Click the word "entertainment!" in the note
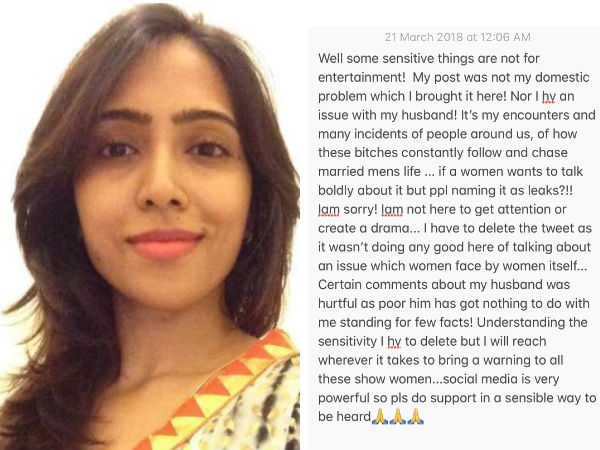Image resolution: width=600 pixels, height=450 pixels. point(362,77)
